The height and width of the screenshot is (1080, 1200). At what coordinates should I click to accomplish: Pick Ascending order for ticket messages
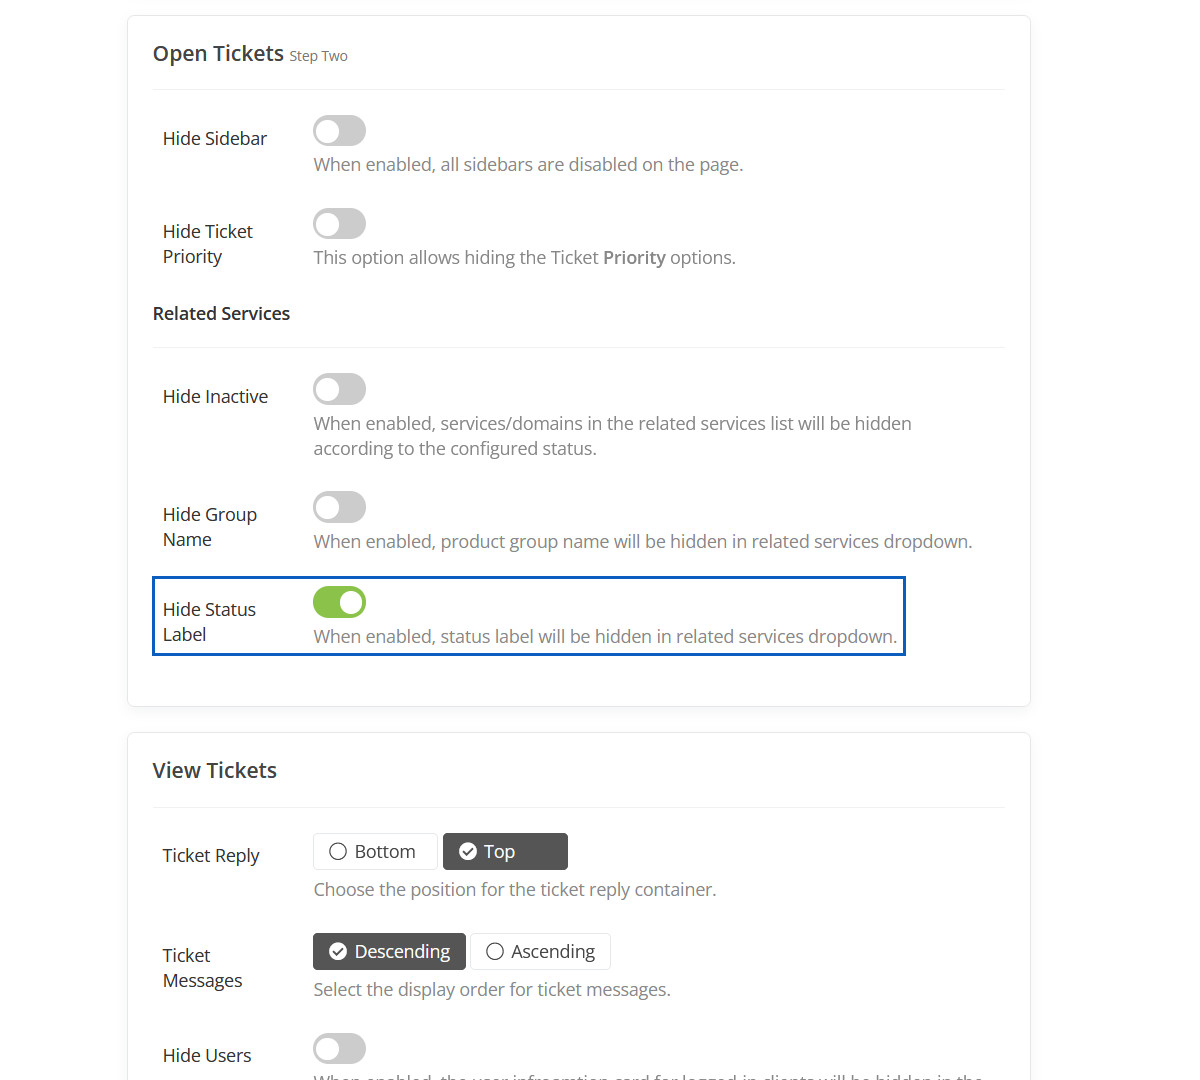click(540, 952)
